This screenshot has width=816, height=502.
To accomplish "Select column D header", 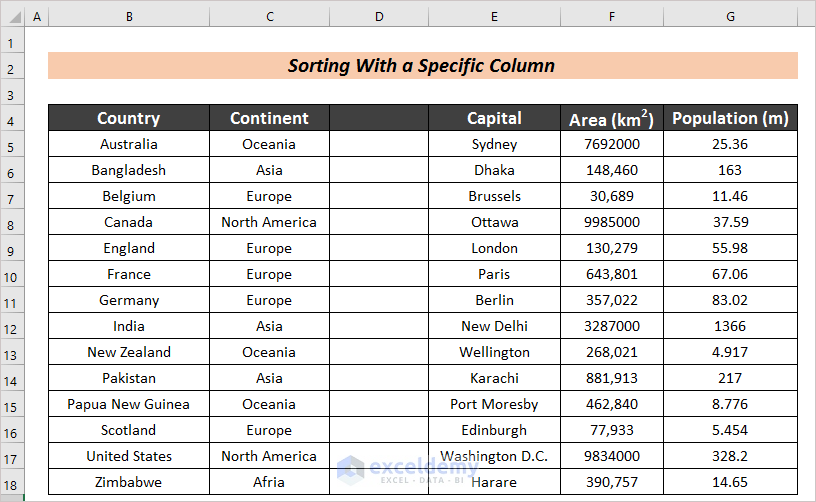I will pyautogui.click(x=379, y=18).
